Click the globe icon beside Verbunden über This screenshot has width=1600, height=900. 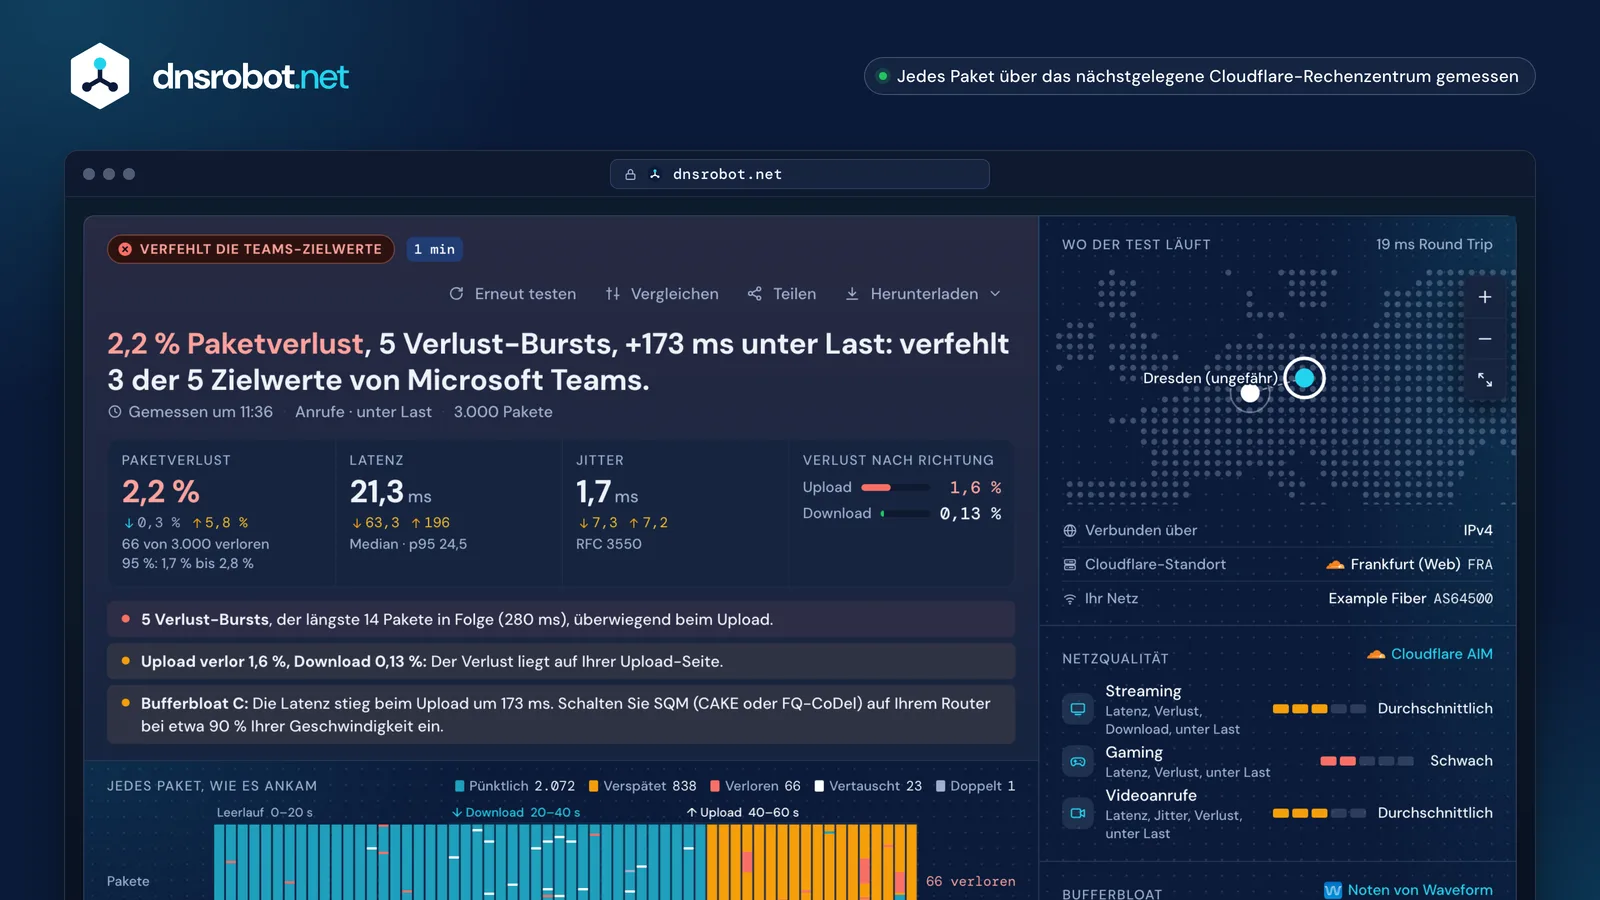1070,531
